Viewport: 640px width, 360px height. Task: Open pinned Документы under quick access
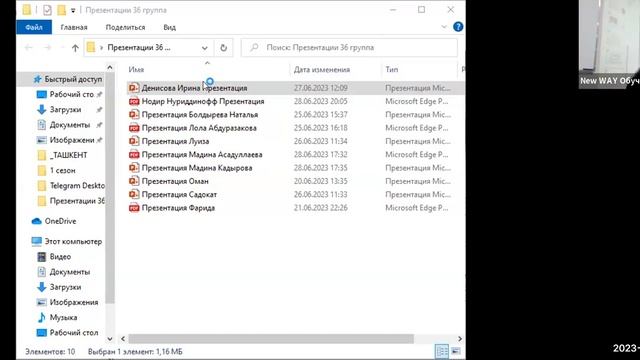69,125
